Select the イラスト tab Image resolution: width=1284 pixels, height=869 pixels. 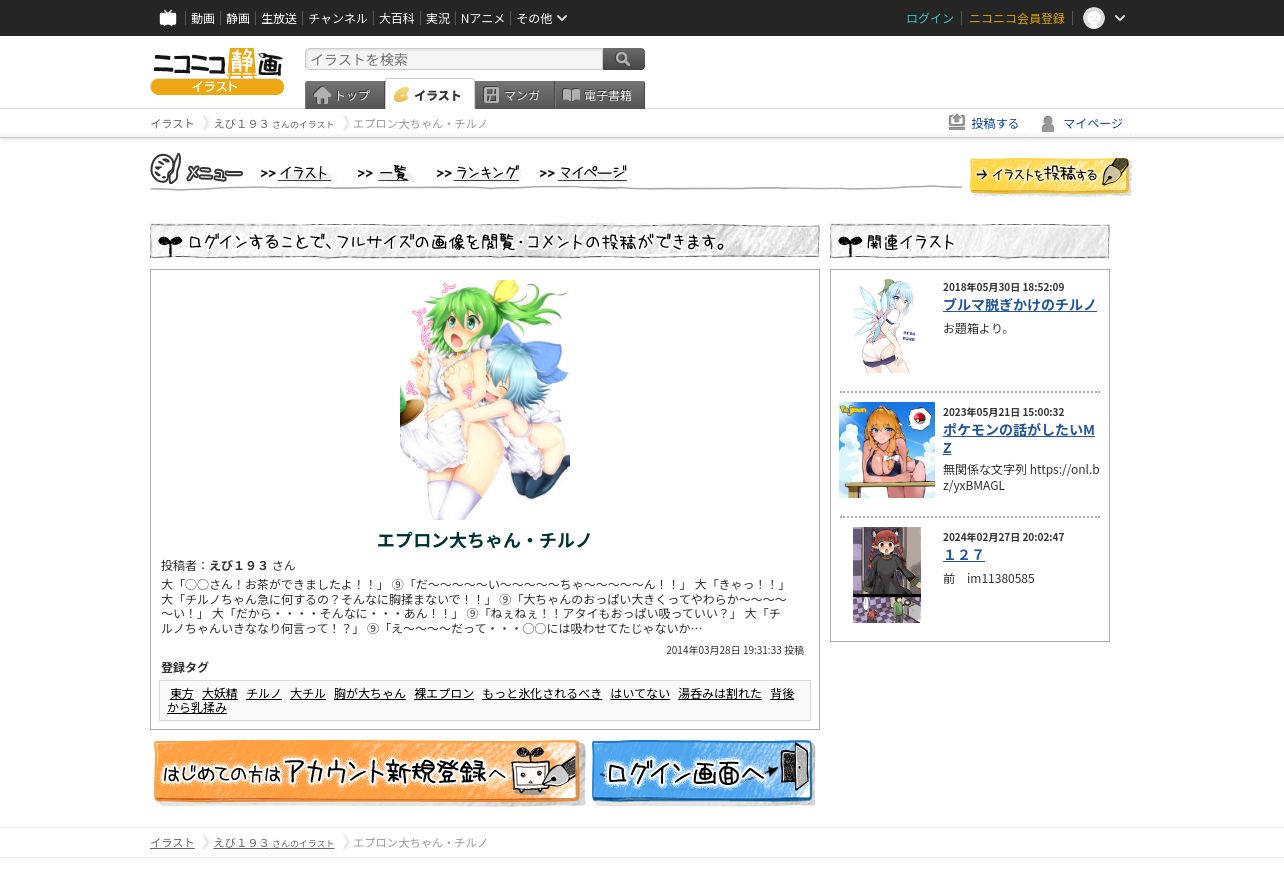coord(430,95)
